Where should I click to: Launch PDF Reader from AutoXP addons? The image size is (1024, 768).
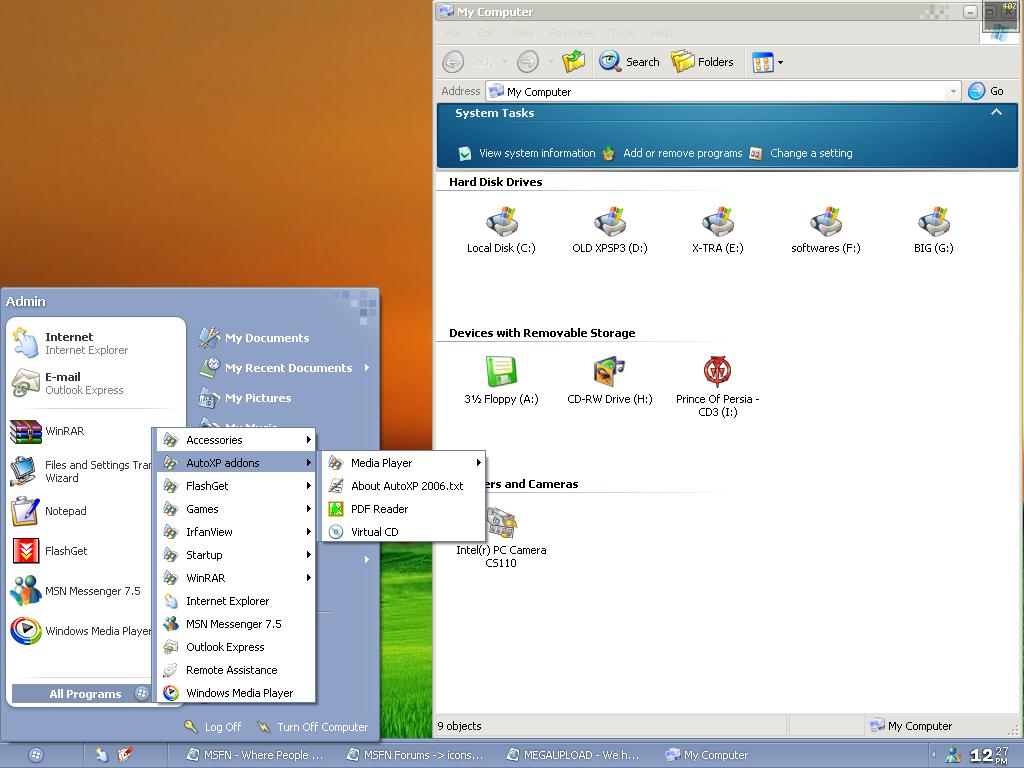pyautogui.click(x=404, y=509)
